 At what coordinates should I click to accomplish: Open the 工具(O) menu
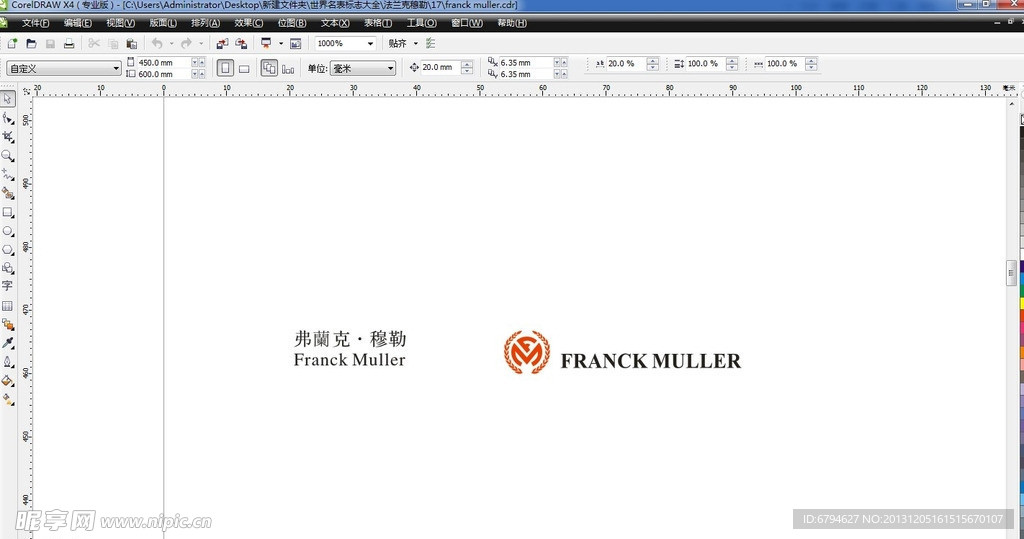tap(421, 23)
